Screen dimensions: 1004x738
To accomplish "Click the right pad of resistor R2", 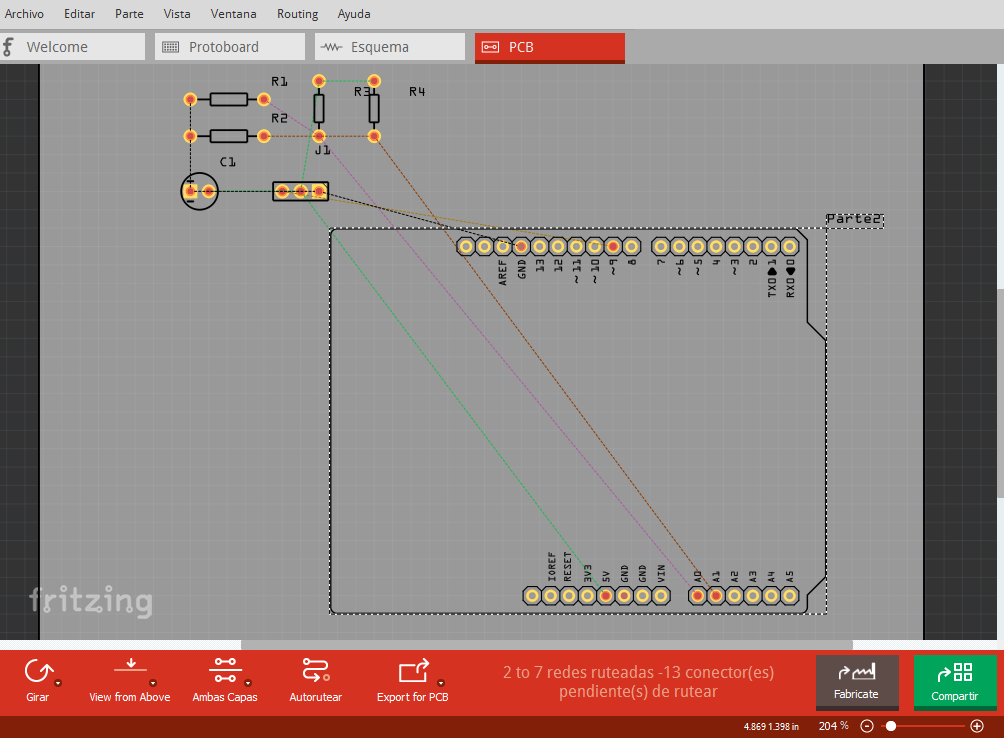I will click(x=264, y=136).
